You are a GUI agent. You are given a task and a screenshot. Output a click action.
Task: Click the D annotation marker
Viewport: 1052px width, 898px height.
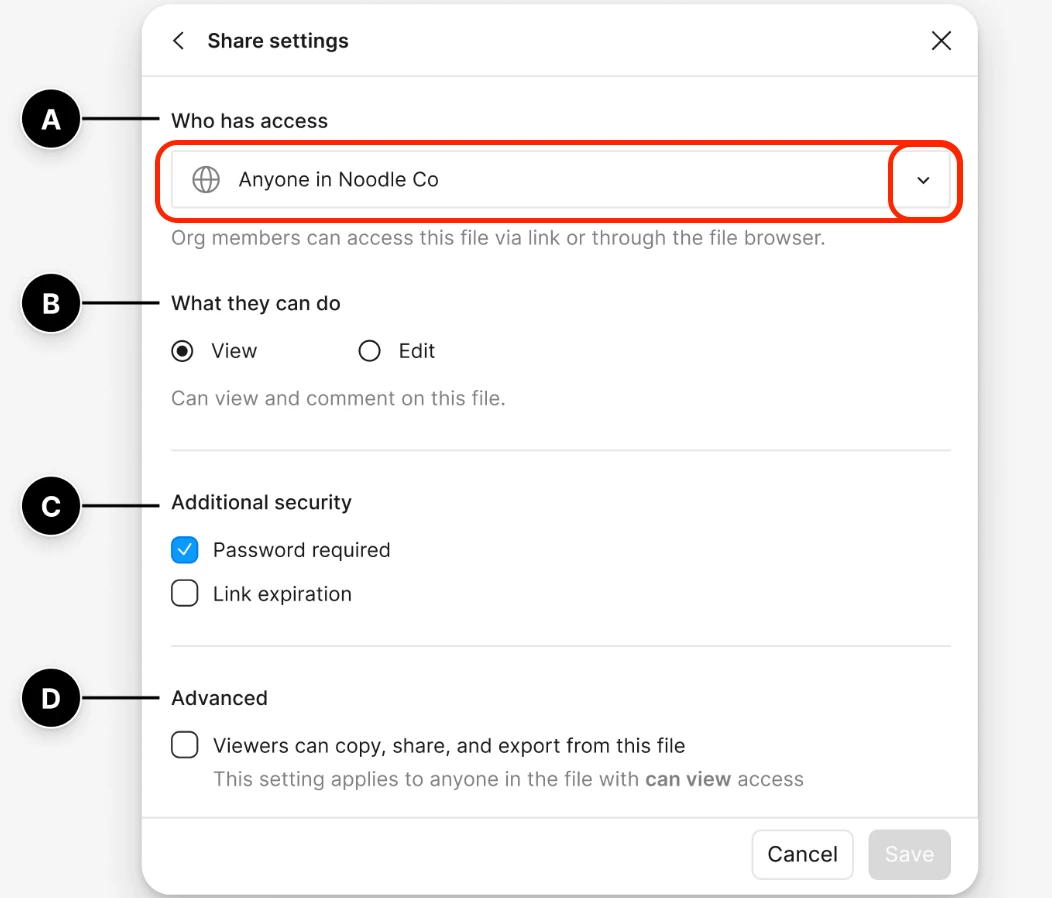click(51, 698)
